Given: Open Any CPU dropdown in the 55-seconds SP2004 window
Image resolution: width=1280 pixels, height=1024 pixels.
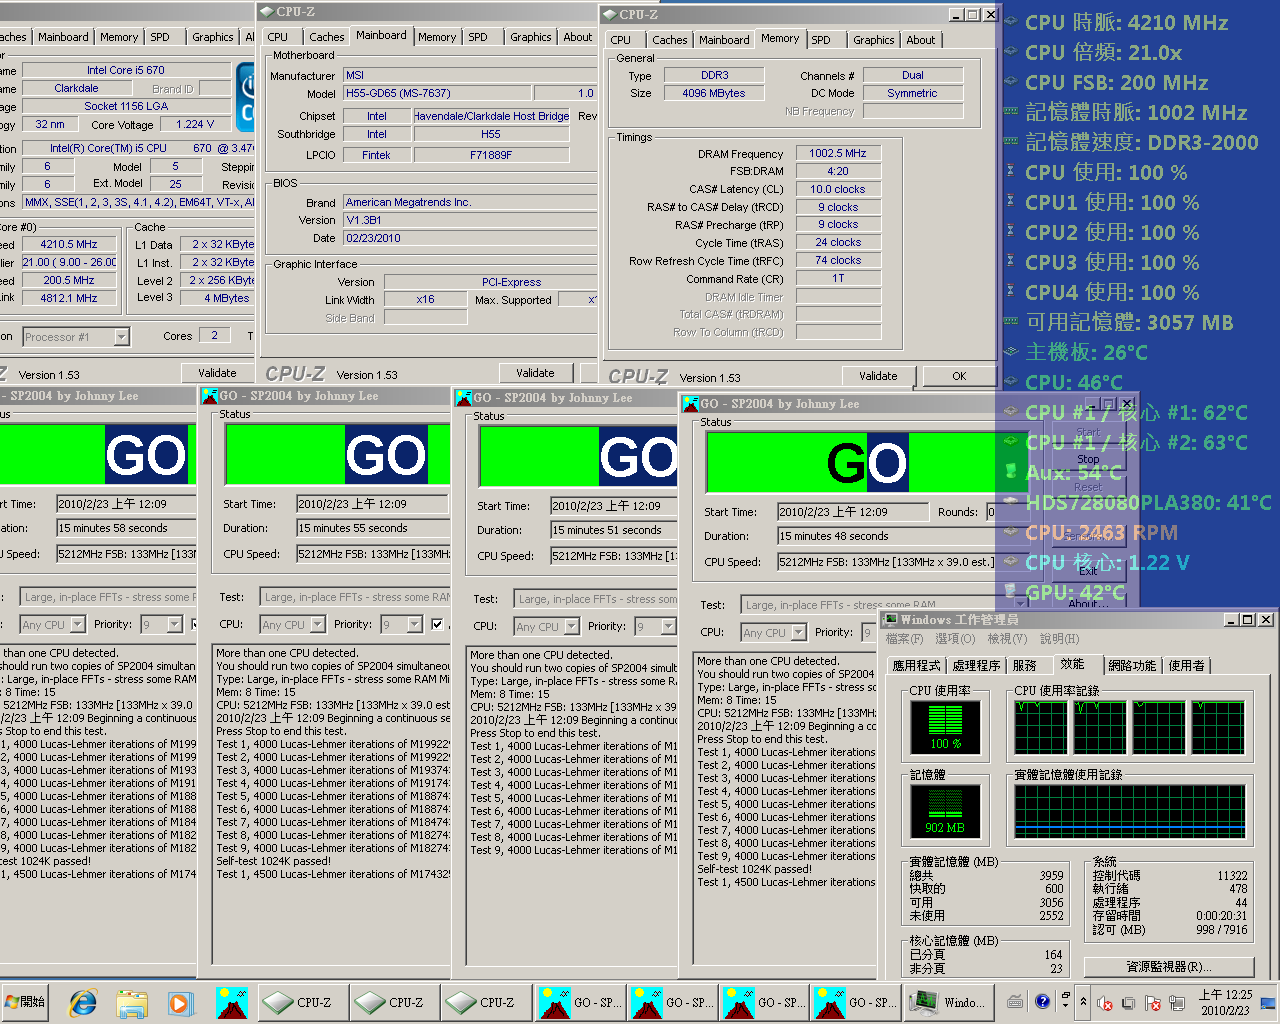Looking at the screenshot, I should coord(317,624).
